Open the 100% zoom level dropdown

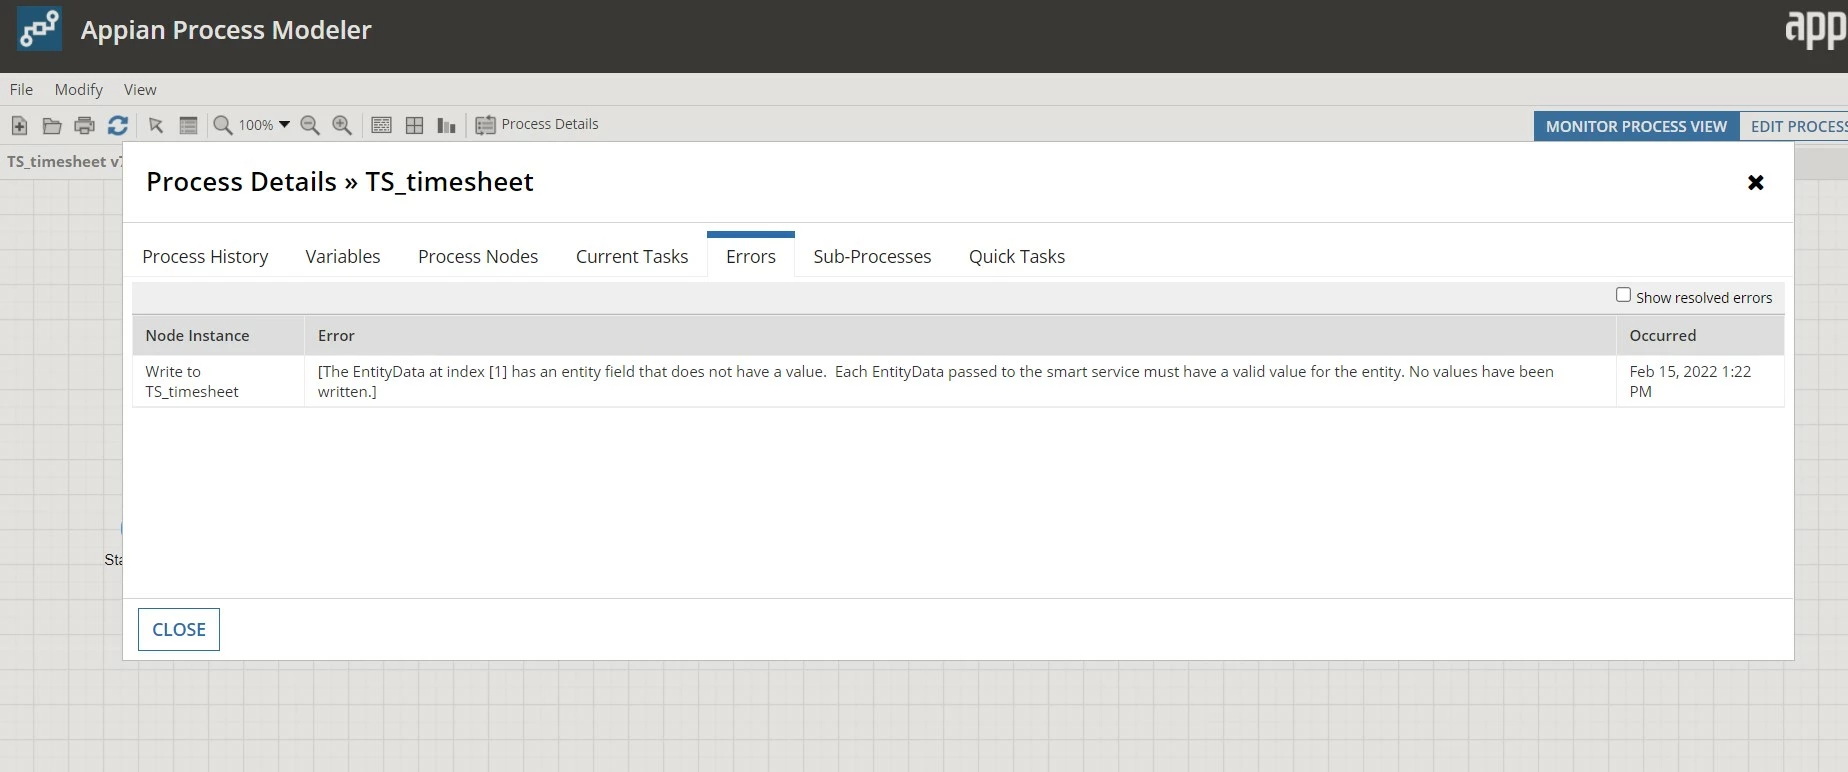pyautogui.click(x=264, y=125)
